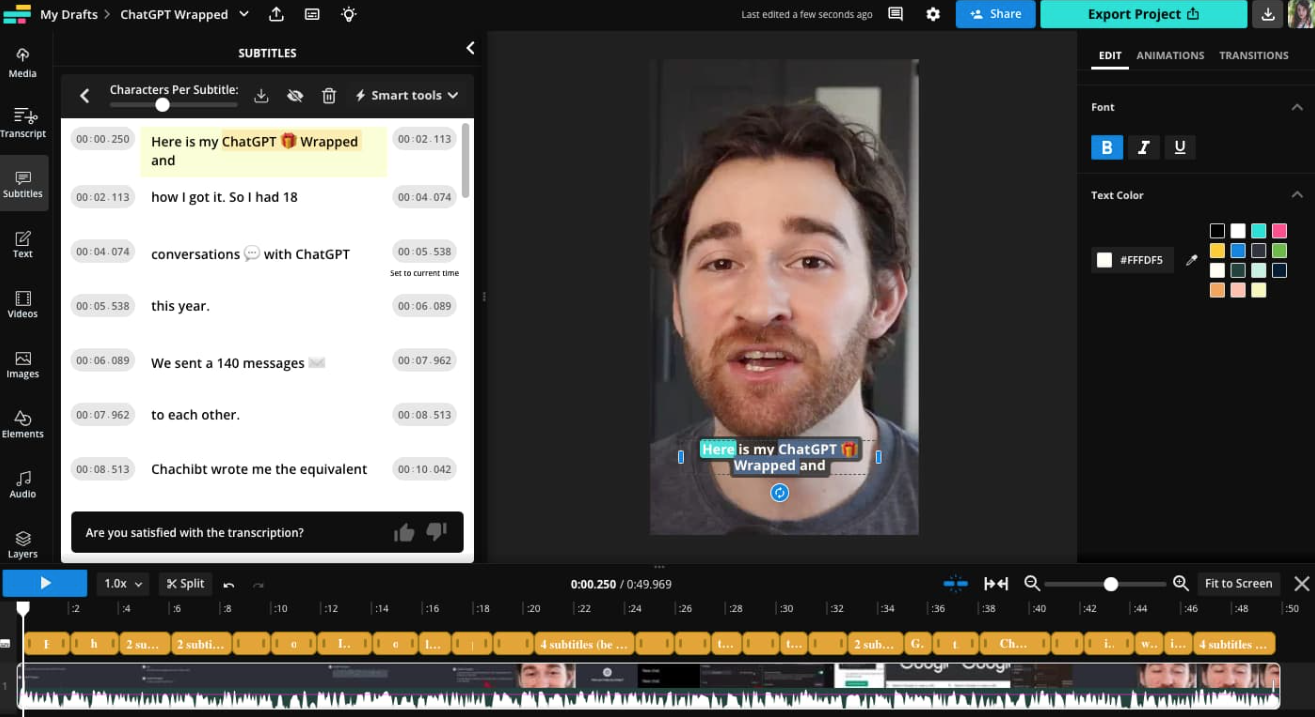Toggle underline text formatting
The width and height of the screenshot is (1315, 717).
tap(1180, 147)
